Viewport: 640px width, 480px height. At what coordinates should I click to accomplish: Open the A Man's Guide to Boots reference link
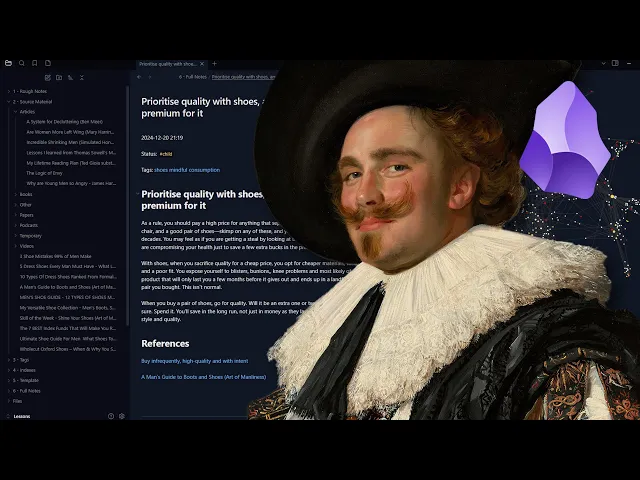coord(204,377)
